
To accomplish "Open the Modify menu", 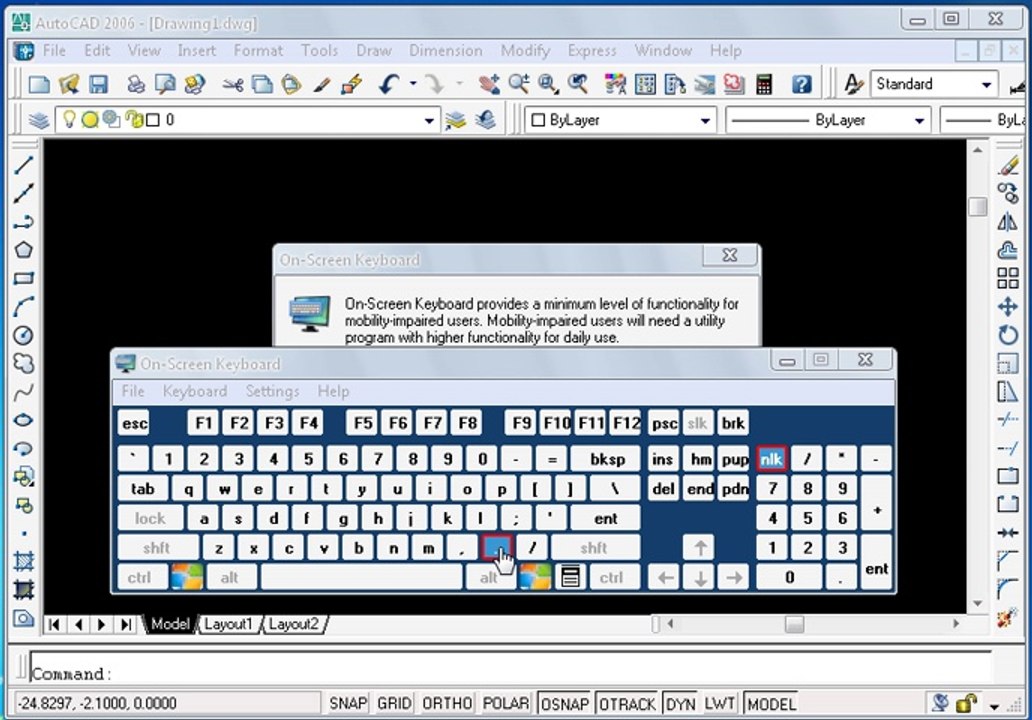I will coord(525,51).
